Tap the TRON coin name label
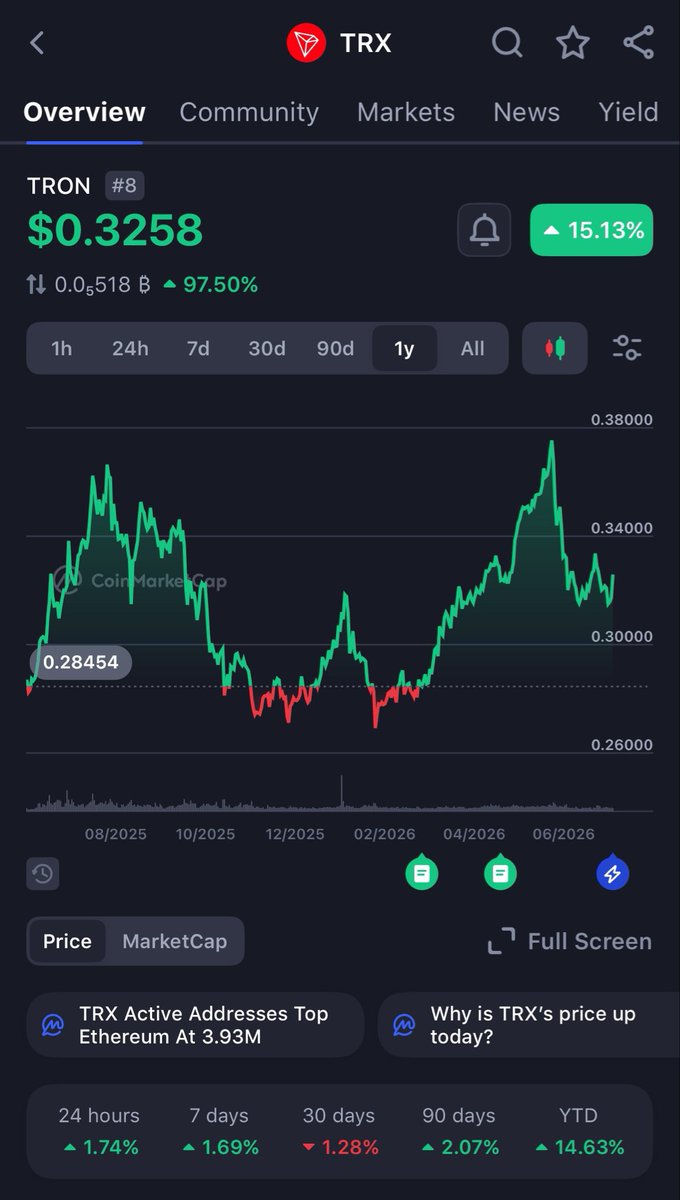Screen dimensions: 680x1200 [x=58, y=186]
